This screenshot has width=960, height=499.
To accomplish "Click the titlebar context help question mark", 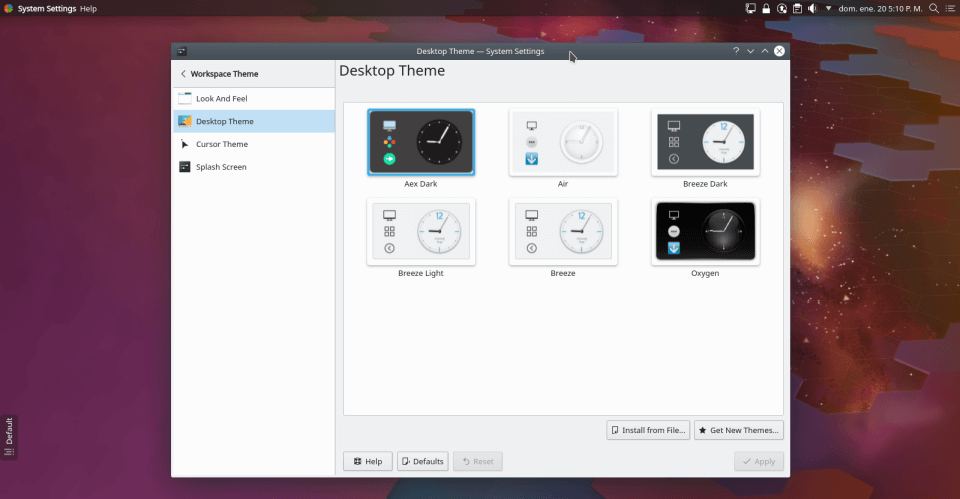I will click(736, 51).
